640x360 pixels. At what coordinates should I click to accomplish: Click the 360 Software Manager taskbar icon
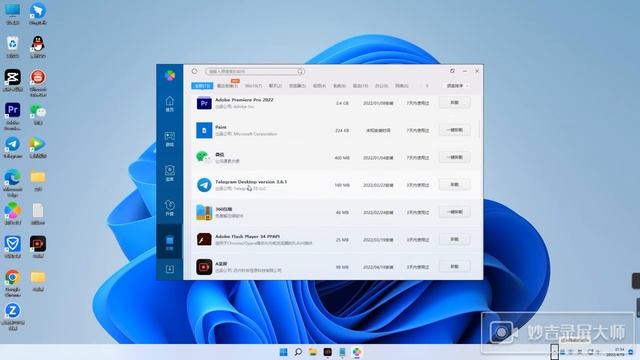pyautogui.click(x=357, y=352)
